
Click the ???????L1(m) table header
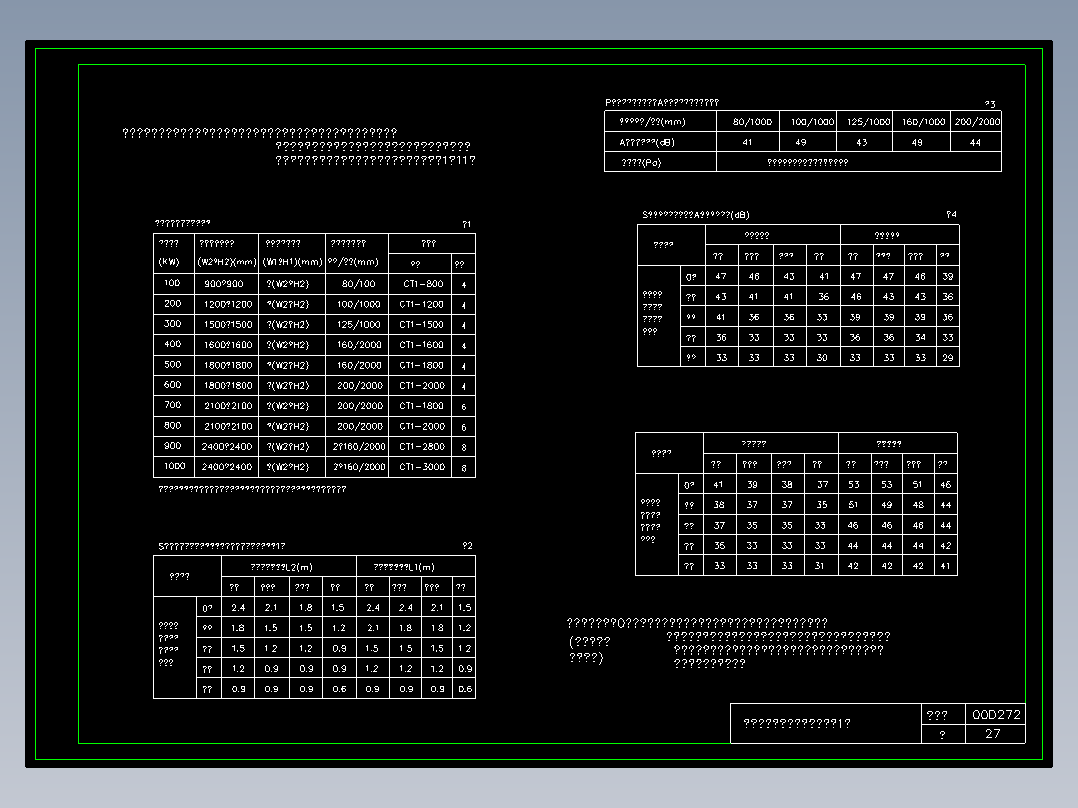pyautogui.click(x=404, y=567)
